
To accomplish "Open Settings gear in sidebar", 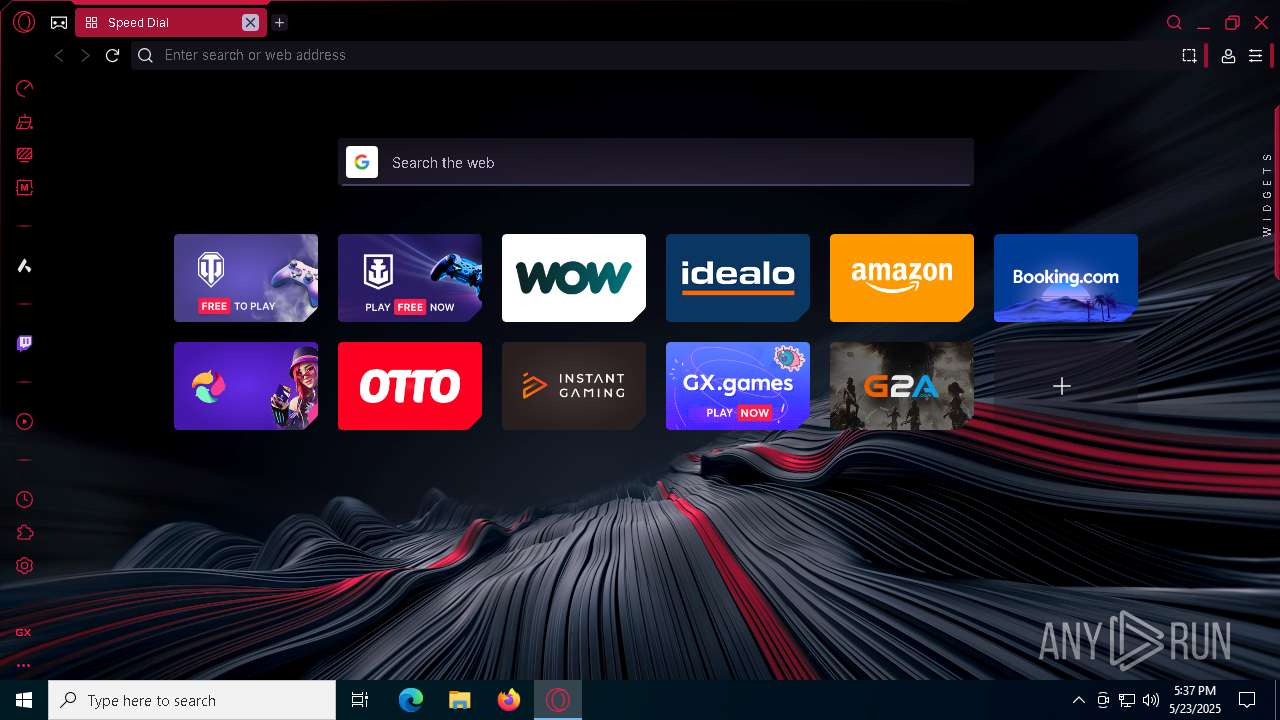I will (x=25, y=566).
